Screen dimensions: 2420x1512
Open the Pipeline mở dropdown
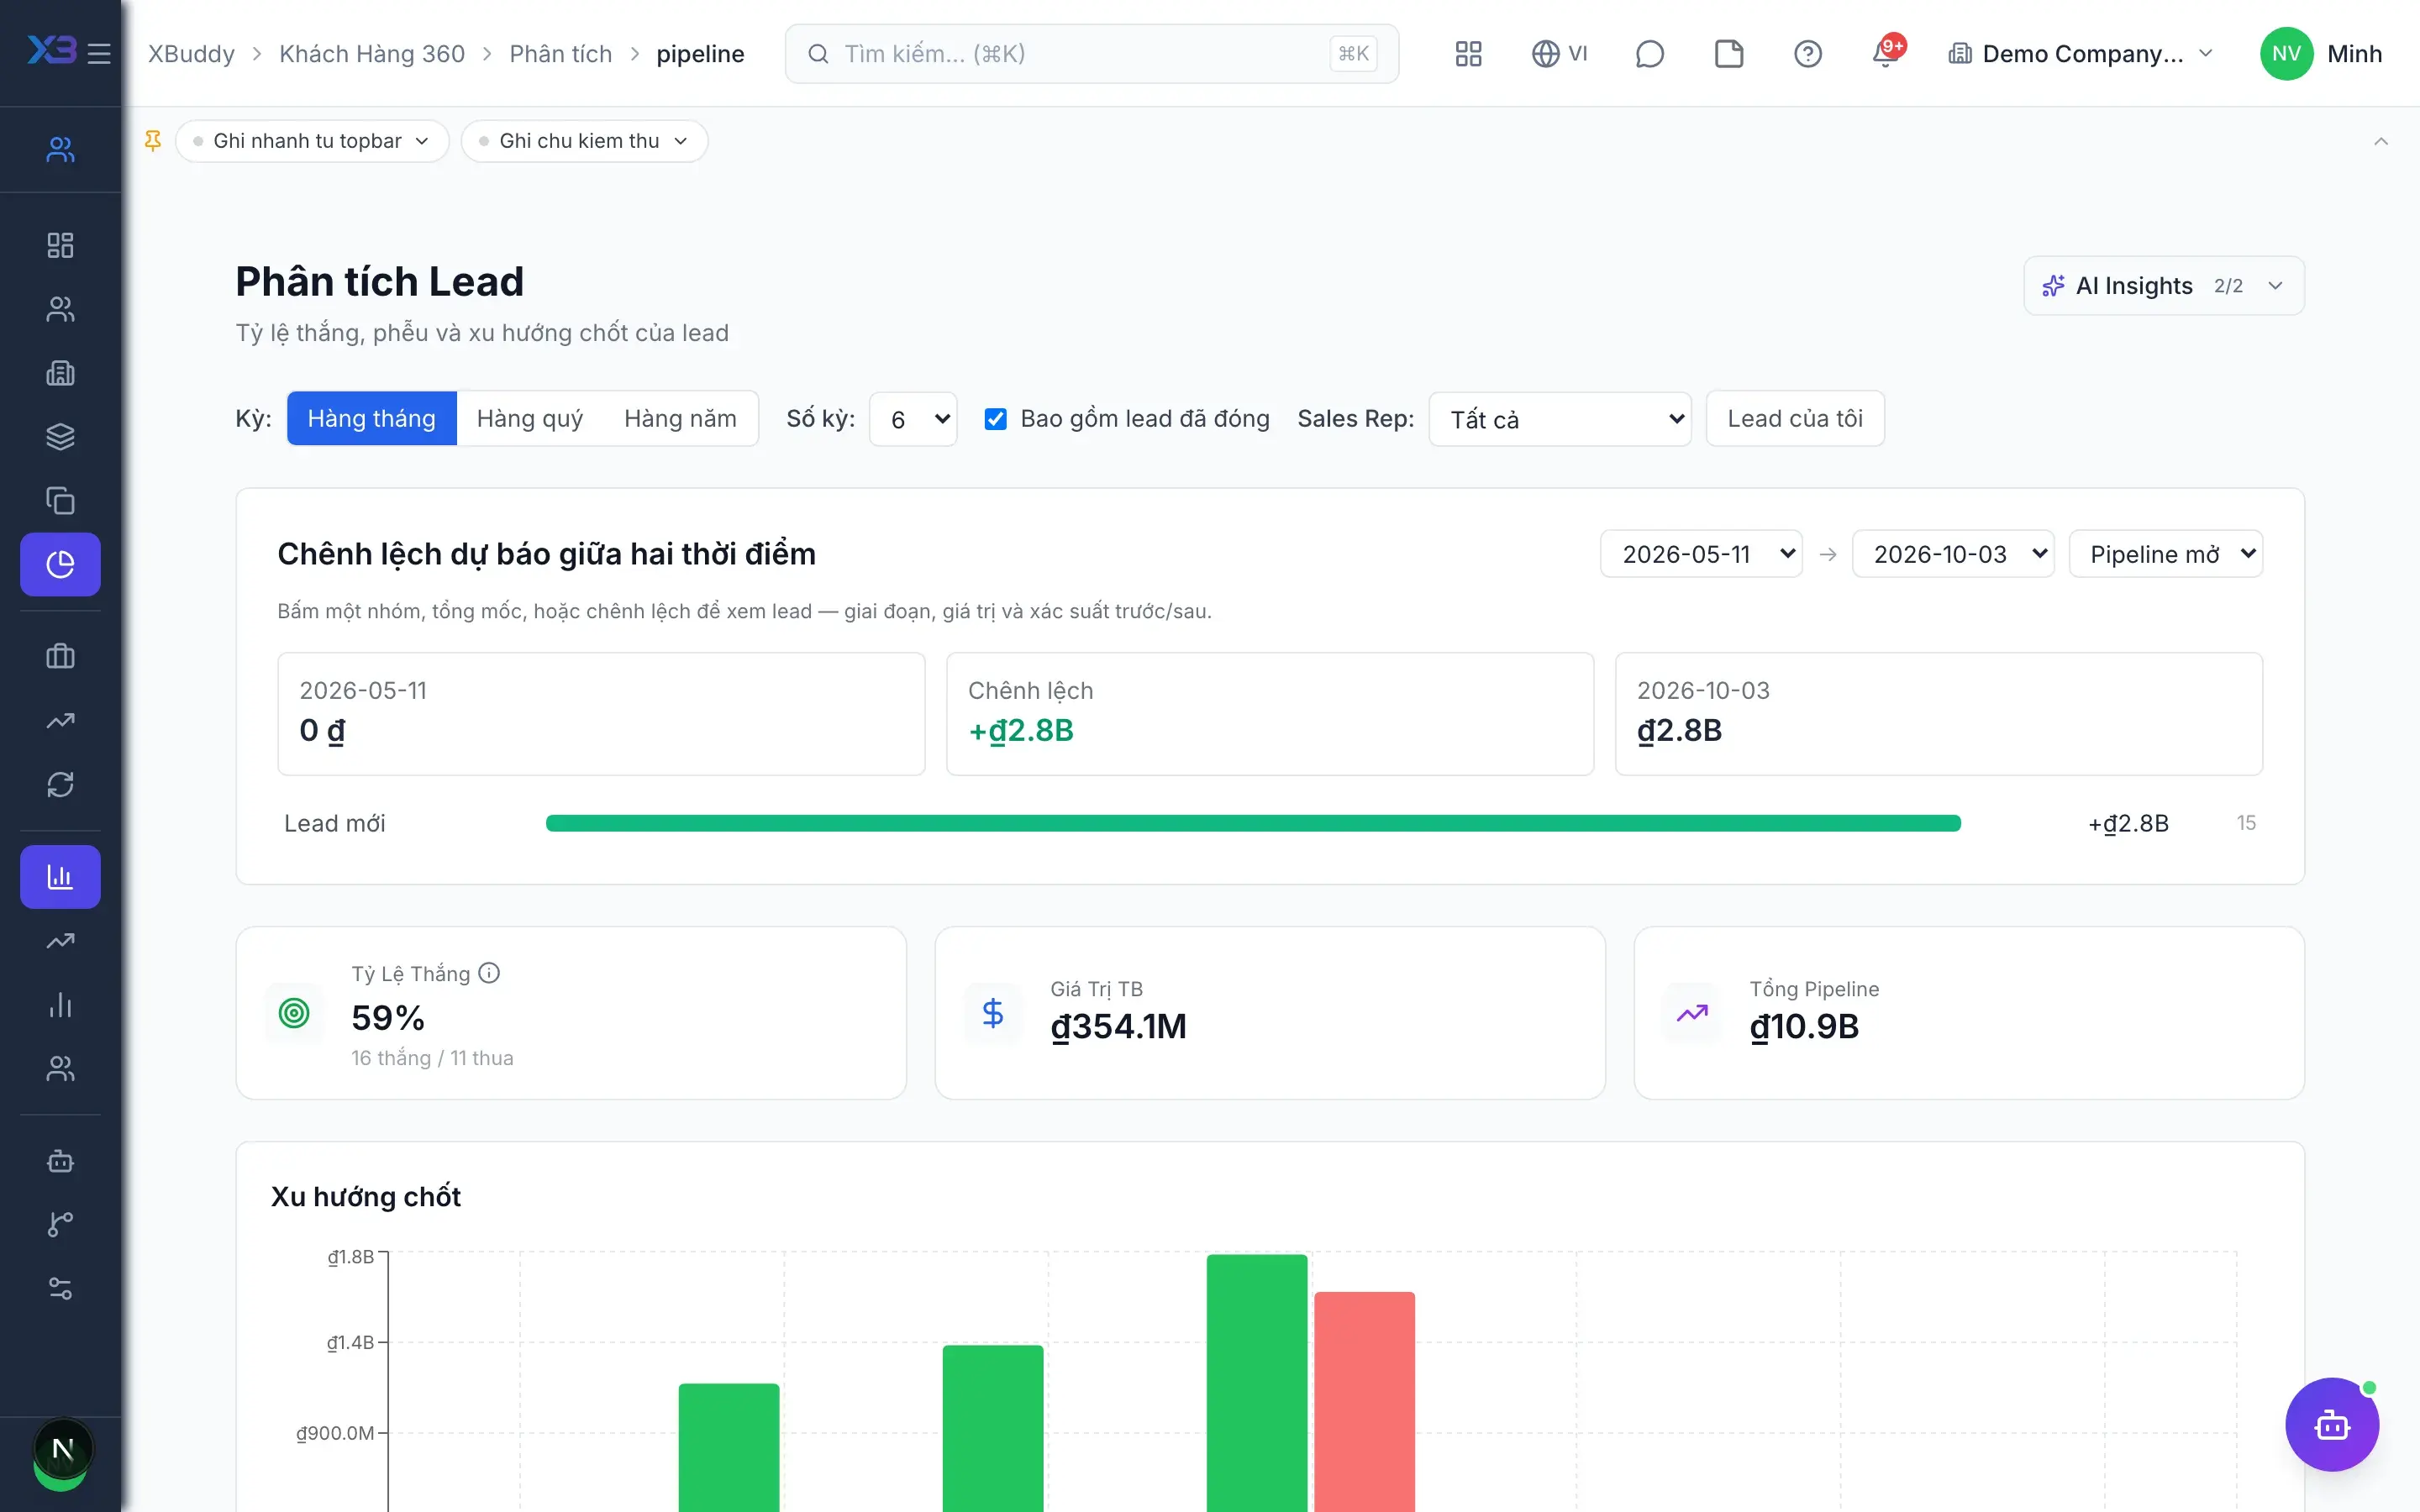click(x=2165, y=554)
